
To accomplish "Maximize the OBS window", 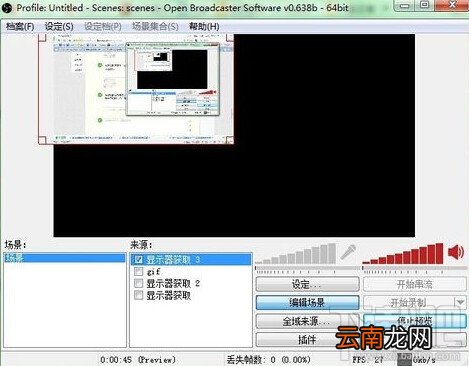I will click(424, 6).
